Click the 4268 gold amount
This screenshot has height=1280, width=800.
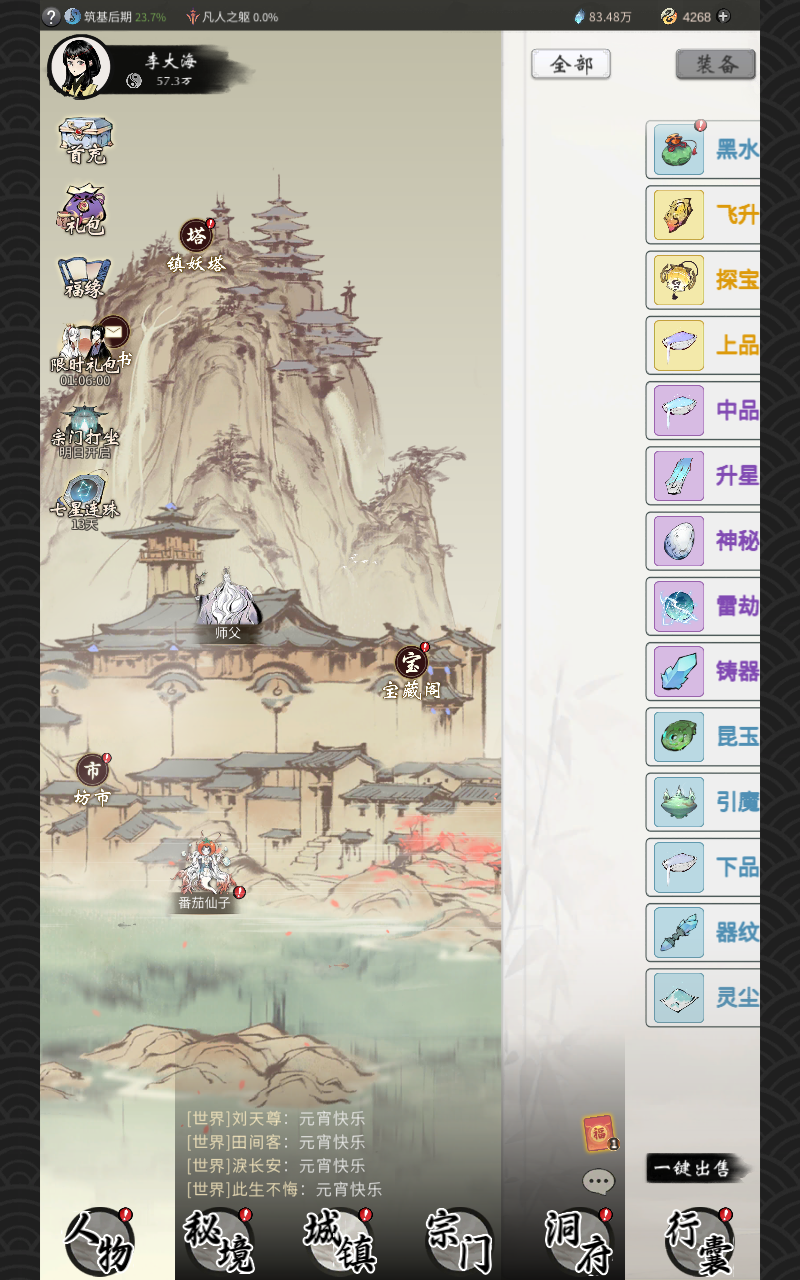(697, 17)
